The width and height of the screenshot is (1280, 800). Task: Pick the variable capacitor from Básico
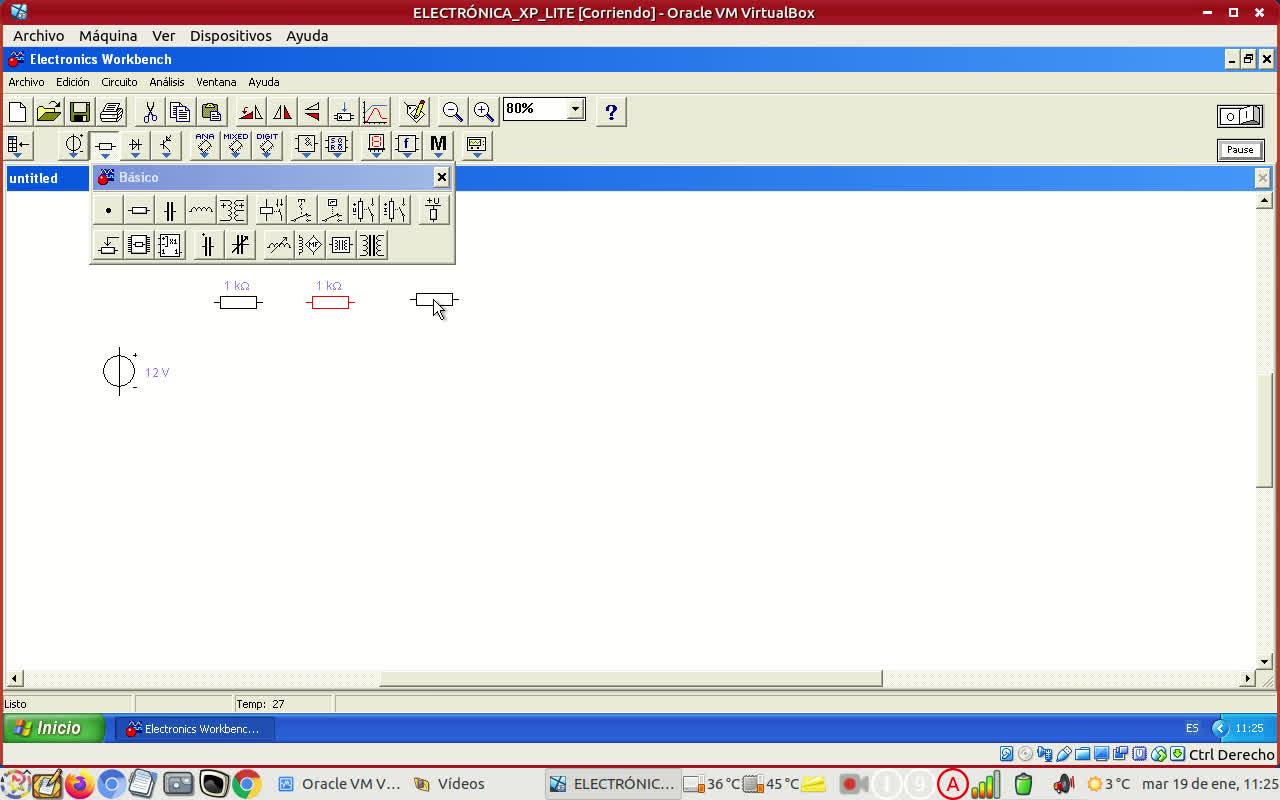(240, 245)
